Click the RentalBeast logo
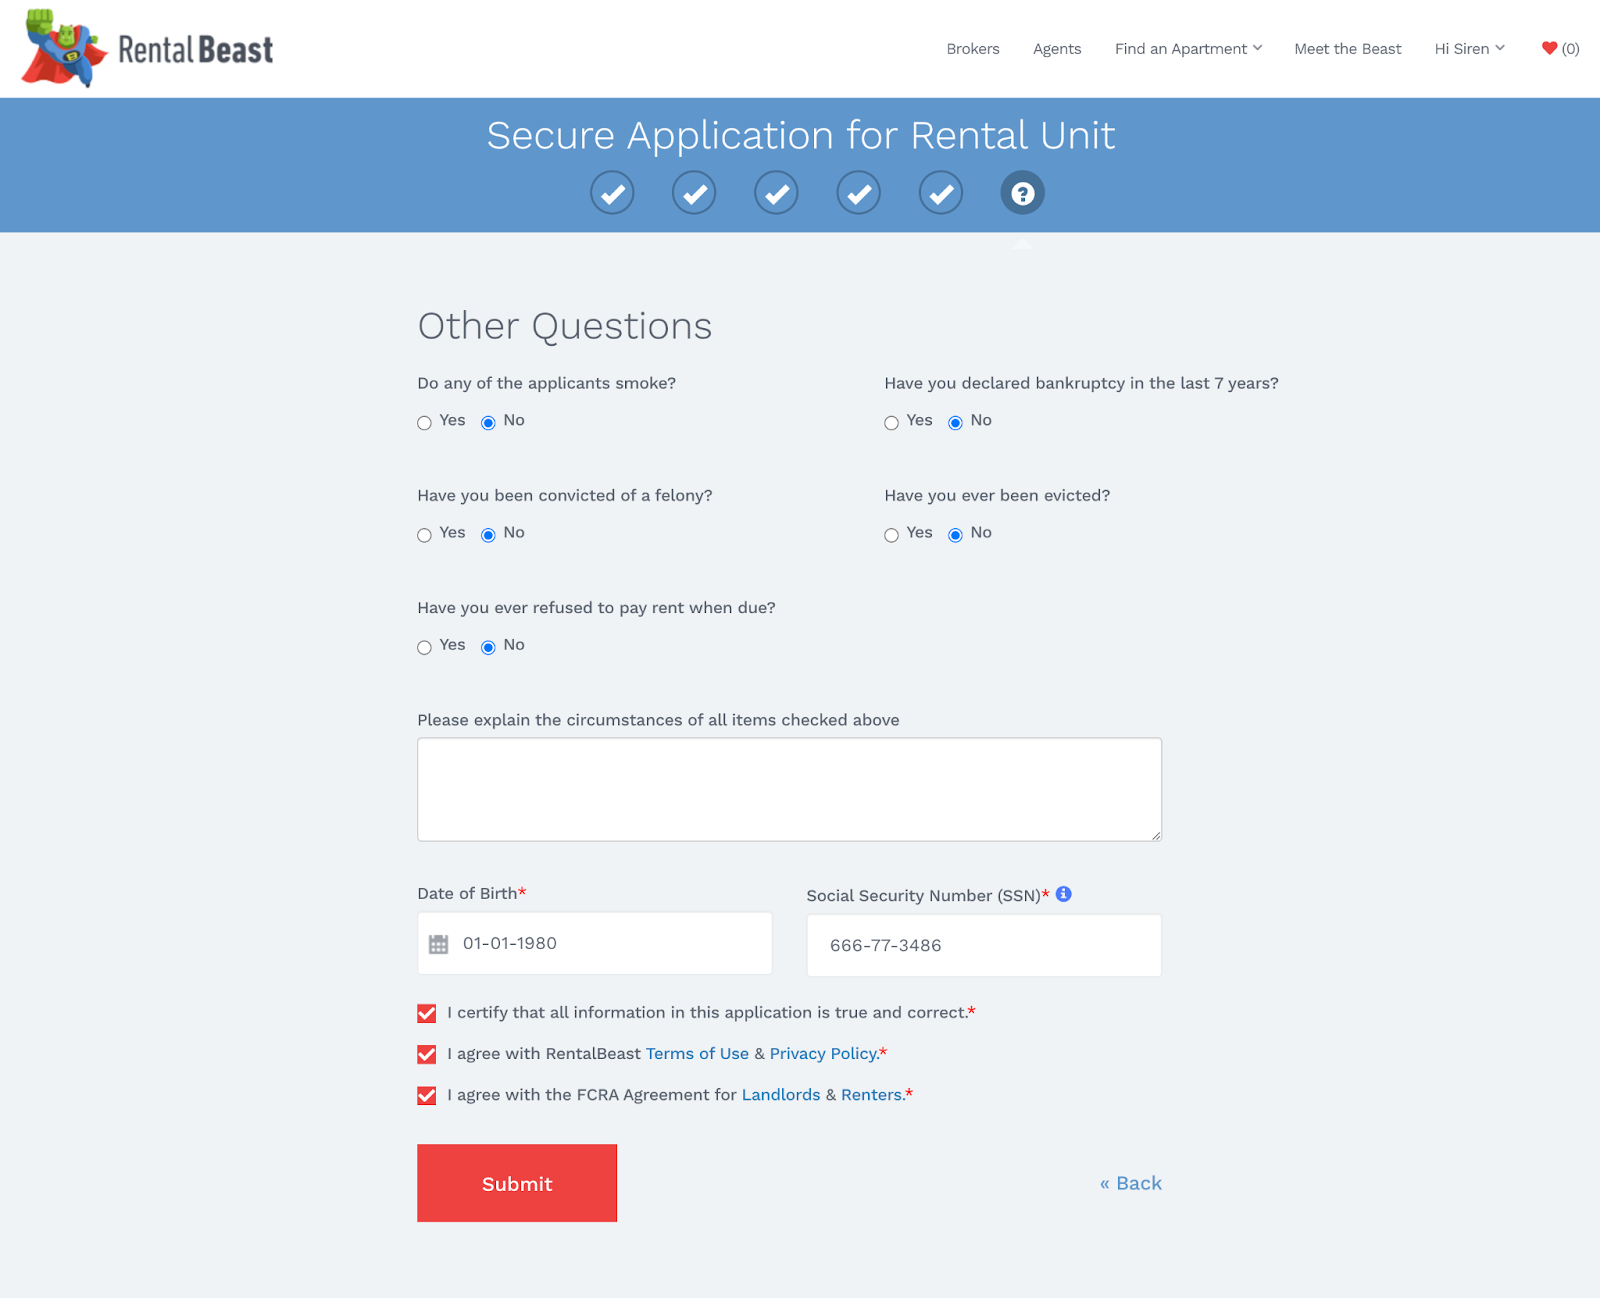The width and height of the screenshot is (1600, 1298). click(x=147, y=49)
